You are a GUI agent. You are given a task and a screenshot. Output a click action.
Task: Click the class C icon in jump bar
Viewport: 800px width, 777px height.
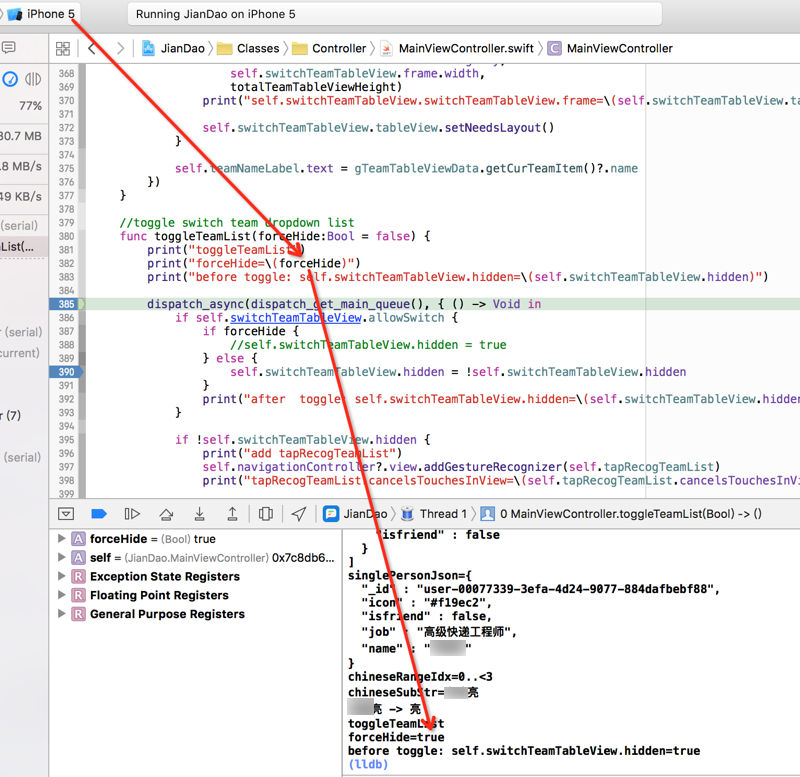(554, 48)
